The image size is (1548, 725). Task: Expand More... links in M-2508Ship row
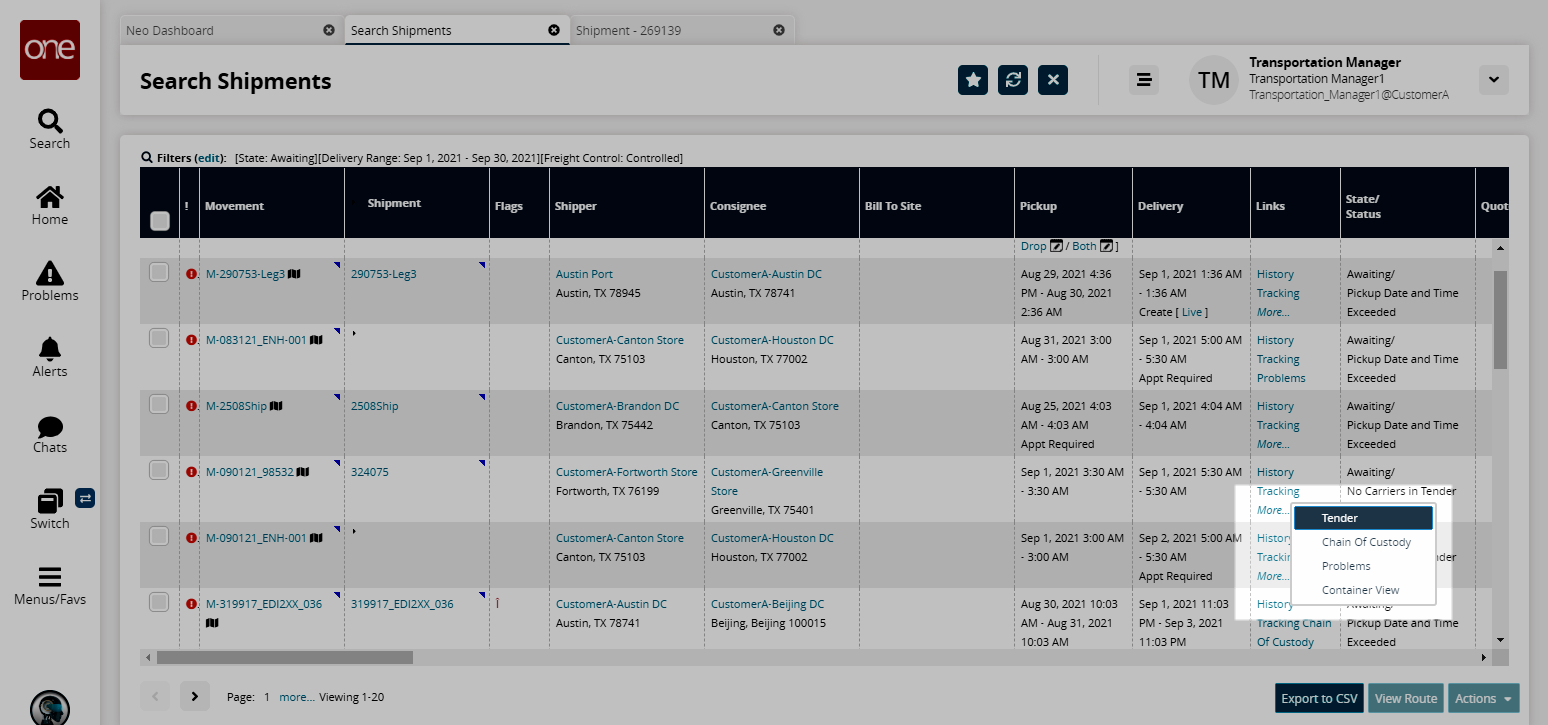pyautogui.click(x=1272, y=444)
